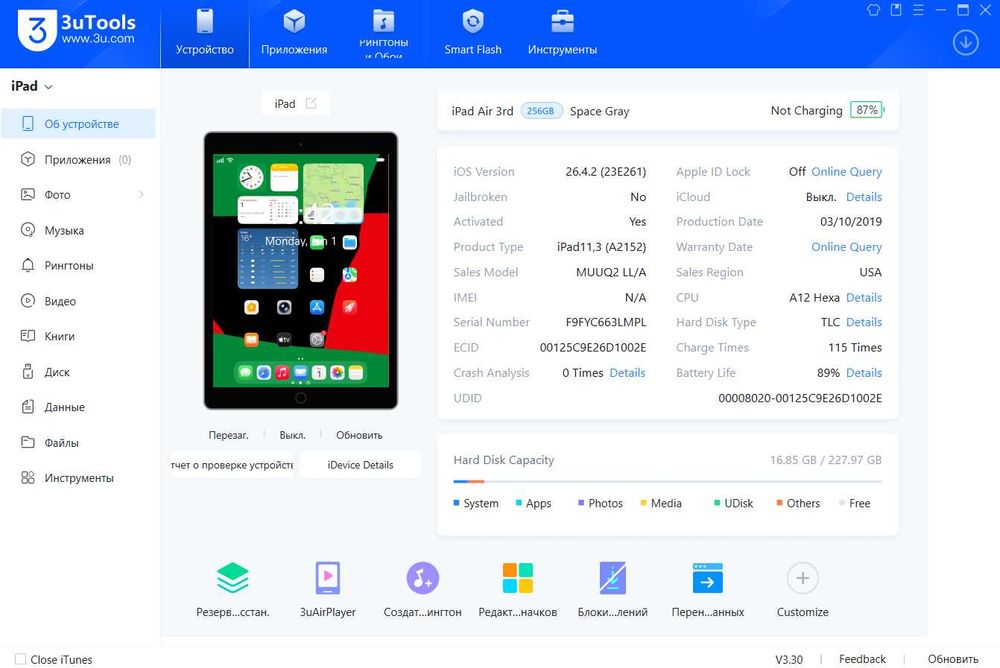The image size is (1000, 668).
Task: Click the 256GB capacity badge
Action: pyautogui.click(x=541, y=111)
